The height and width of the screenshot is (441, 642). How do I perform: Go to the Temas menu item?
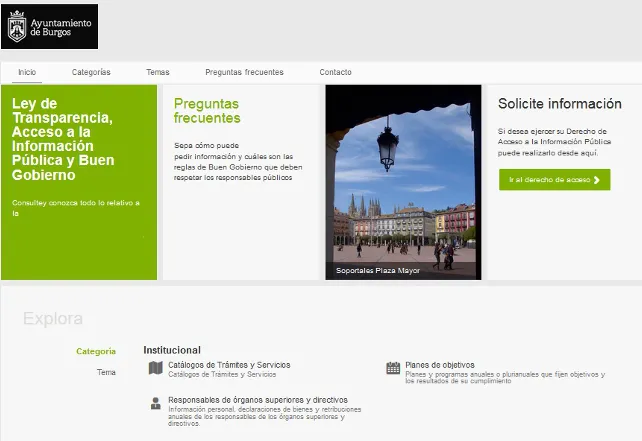(x=158, y=72)
